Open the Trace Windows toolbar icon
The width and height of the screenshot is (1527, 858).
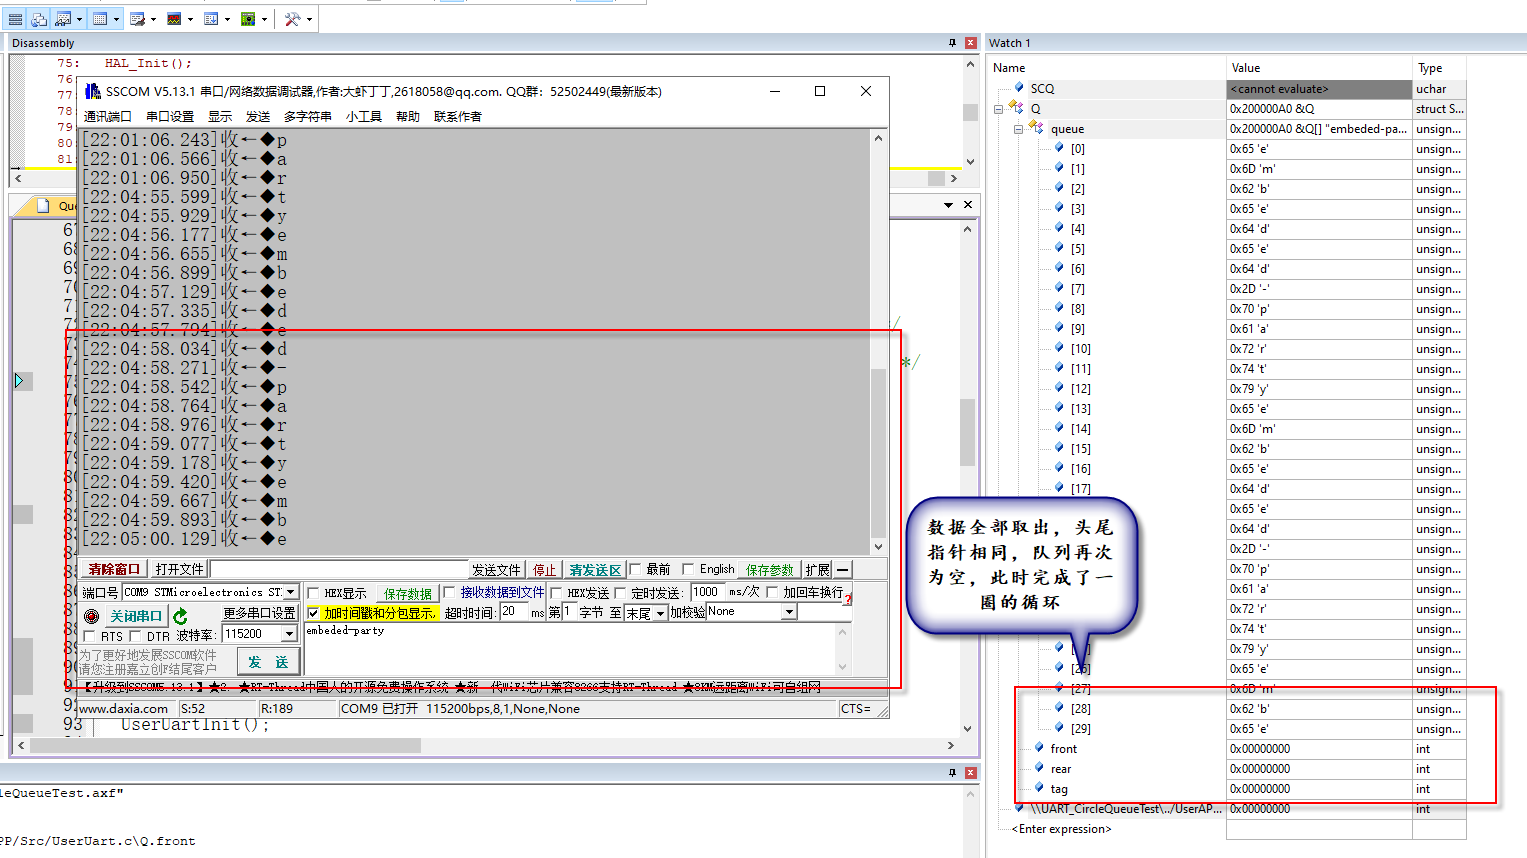[x=211, y=19]
